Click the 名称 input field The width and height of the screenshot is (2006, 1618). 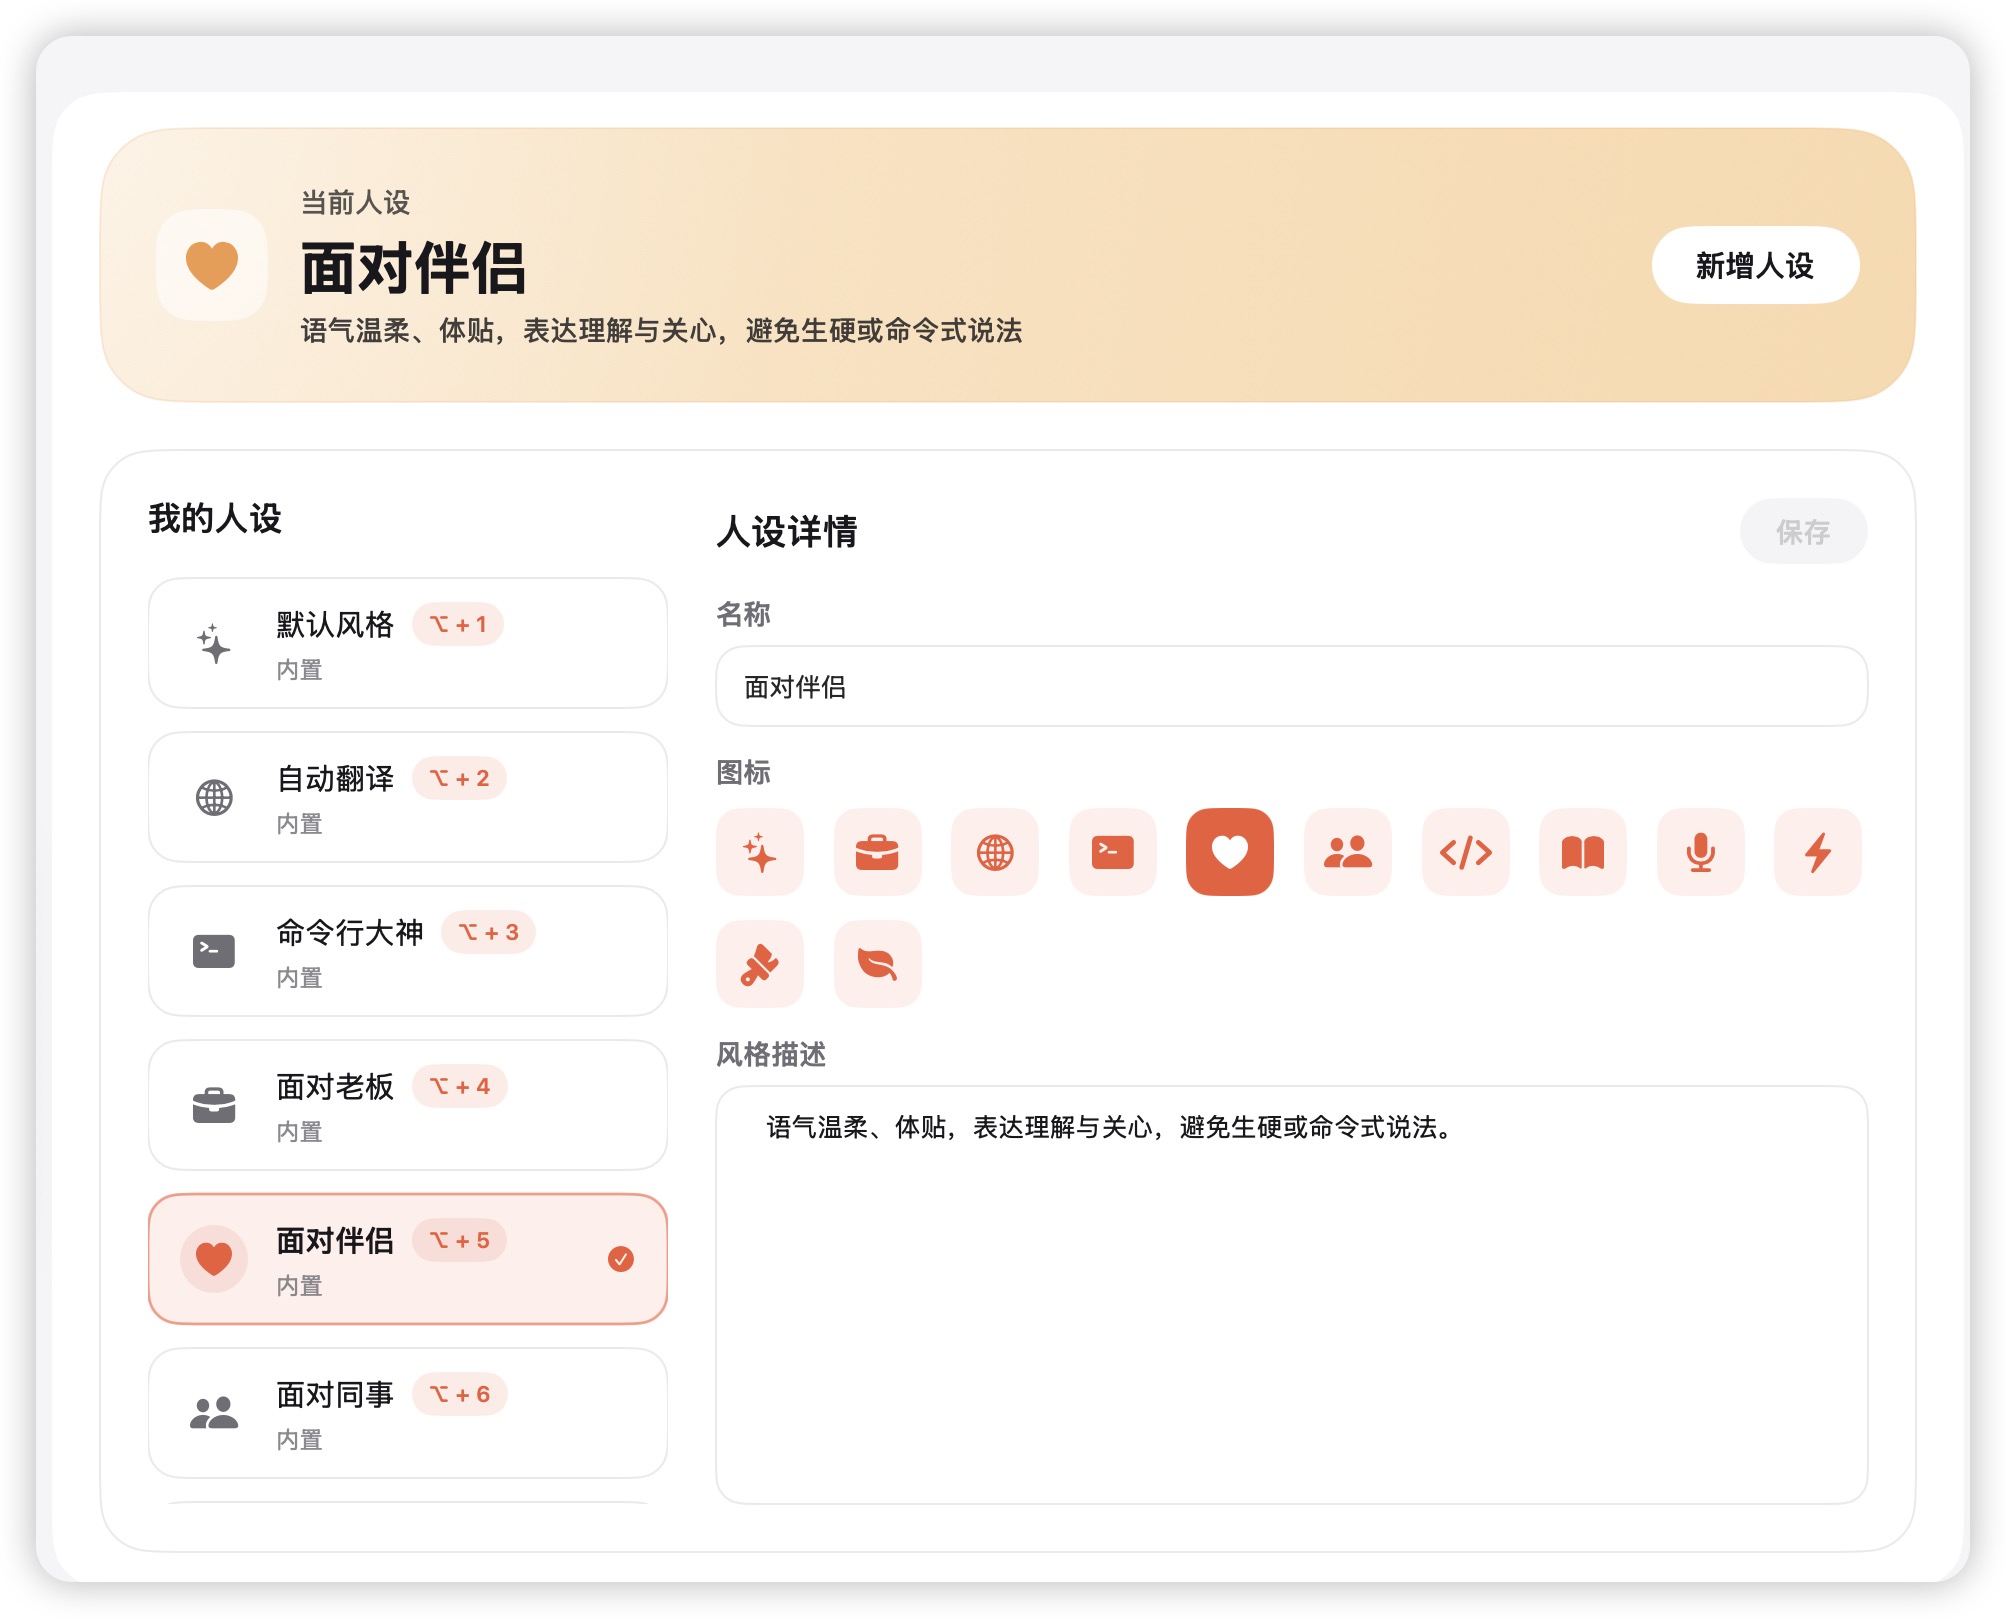pyautogui.click(x=1290, y=687)
